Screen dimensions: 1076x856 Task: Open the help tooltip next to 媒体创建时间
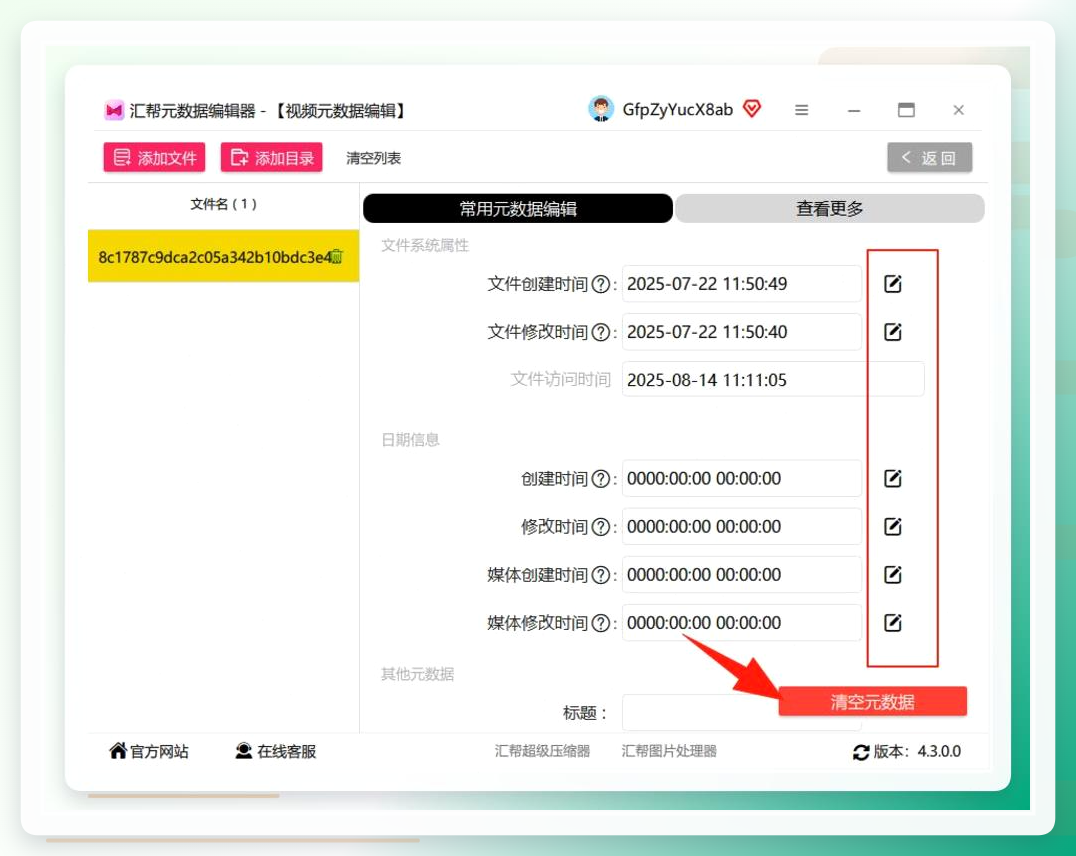click(x=600, y=575)
